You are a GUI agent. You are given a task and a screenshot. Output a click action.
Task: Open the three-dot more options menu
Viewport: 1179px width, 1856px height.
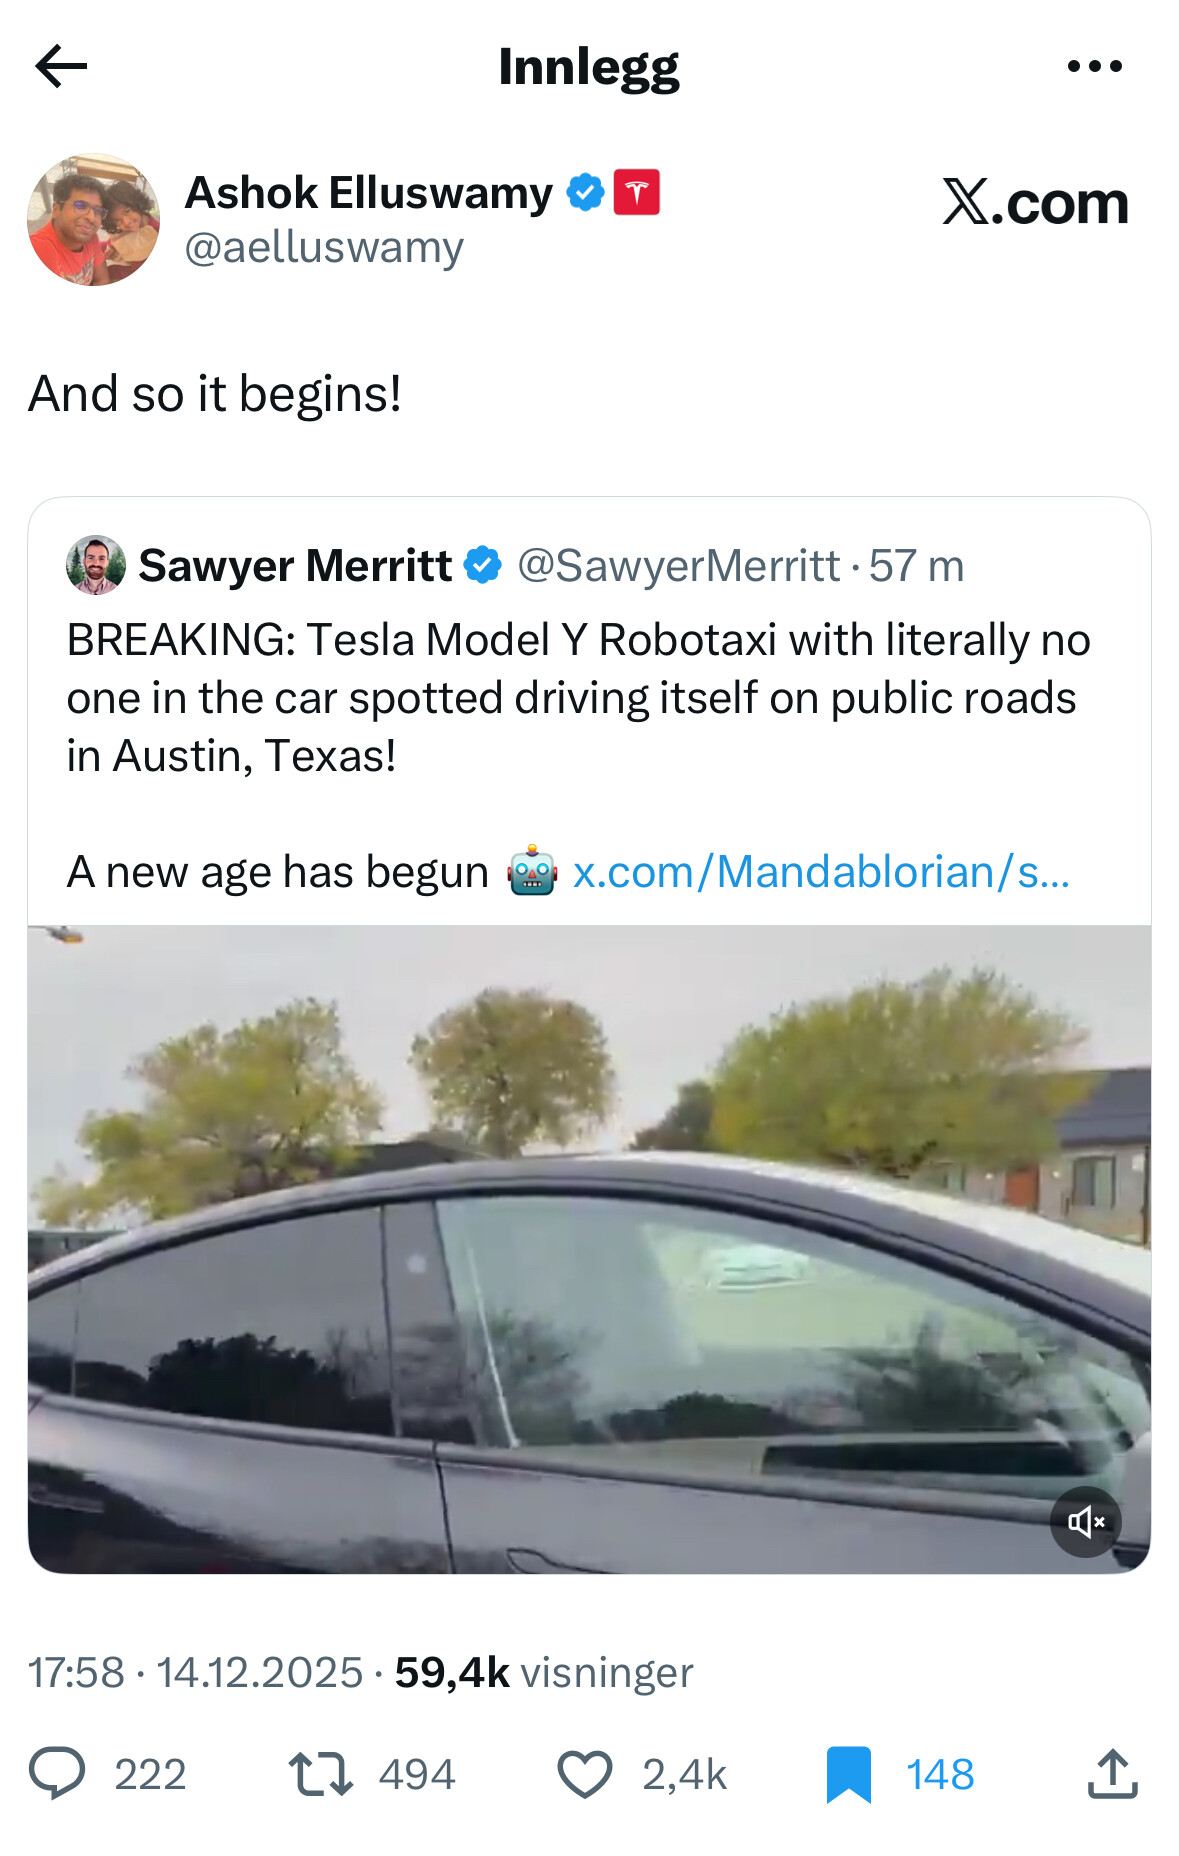tap(1094, 66)
